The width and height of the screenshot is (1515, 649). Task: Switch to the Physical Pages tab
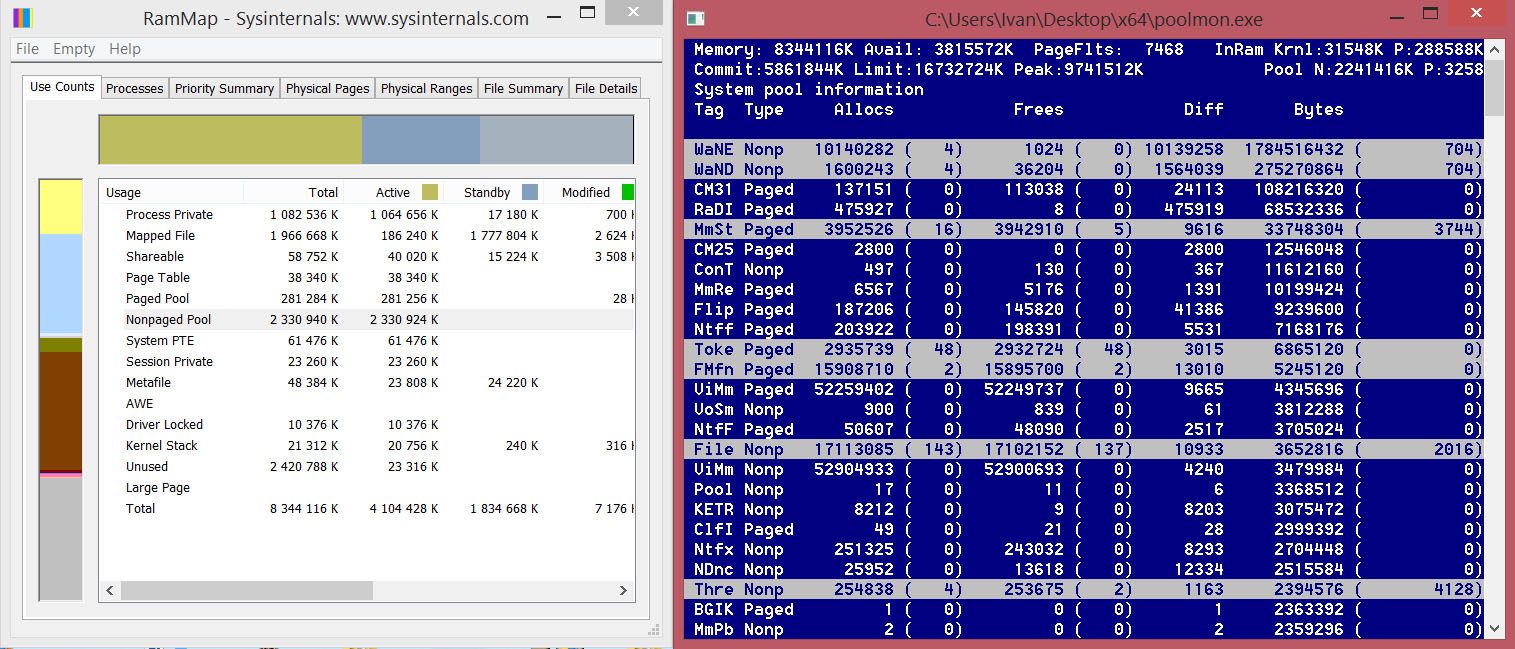coord(327,88)
